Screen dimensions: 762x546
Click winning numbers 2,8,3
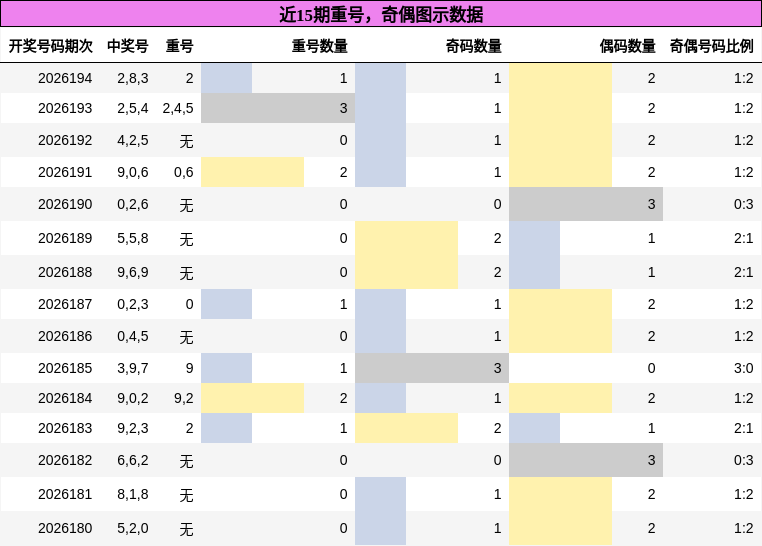point(133,78)
